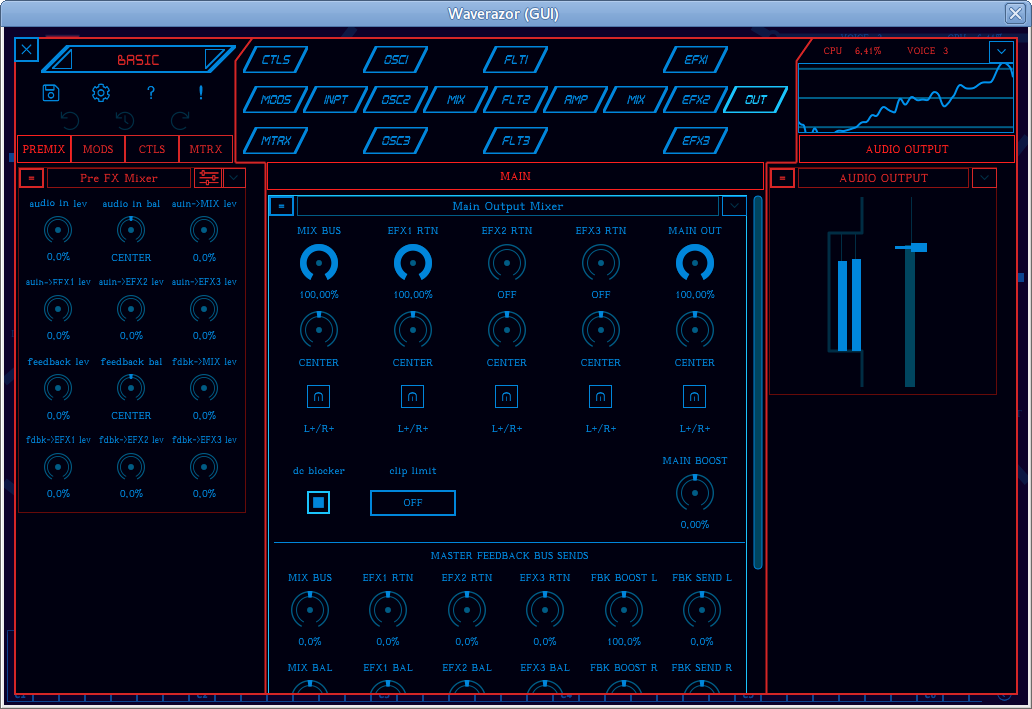The height and width of the screenshot is (709, 1032).
Task: Disable the dc blocker checkbox
Action: coord(319,503)
